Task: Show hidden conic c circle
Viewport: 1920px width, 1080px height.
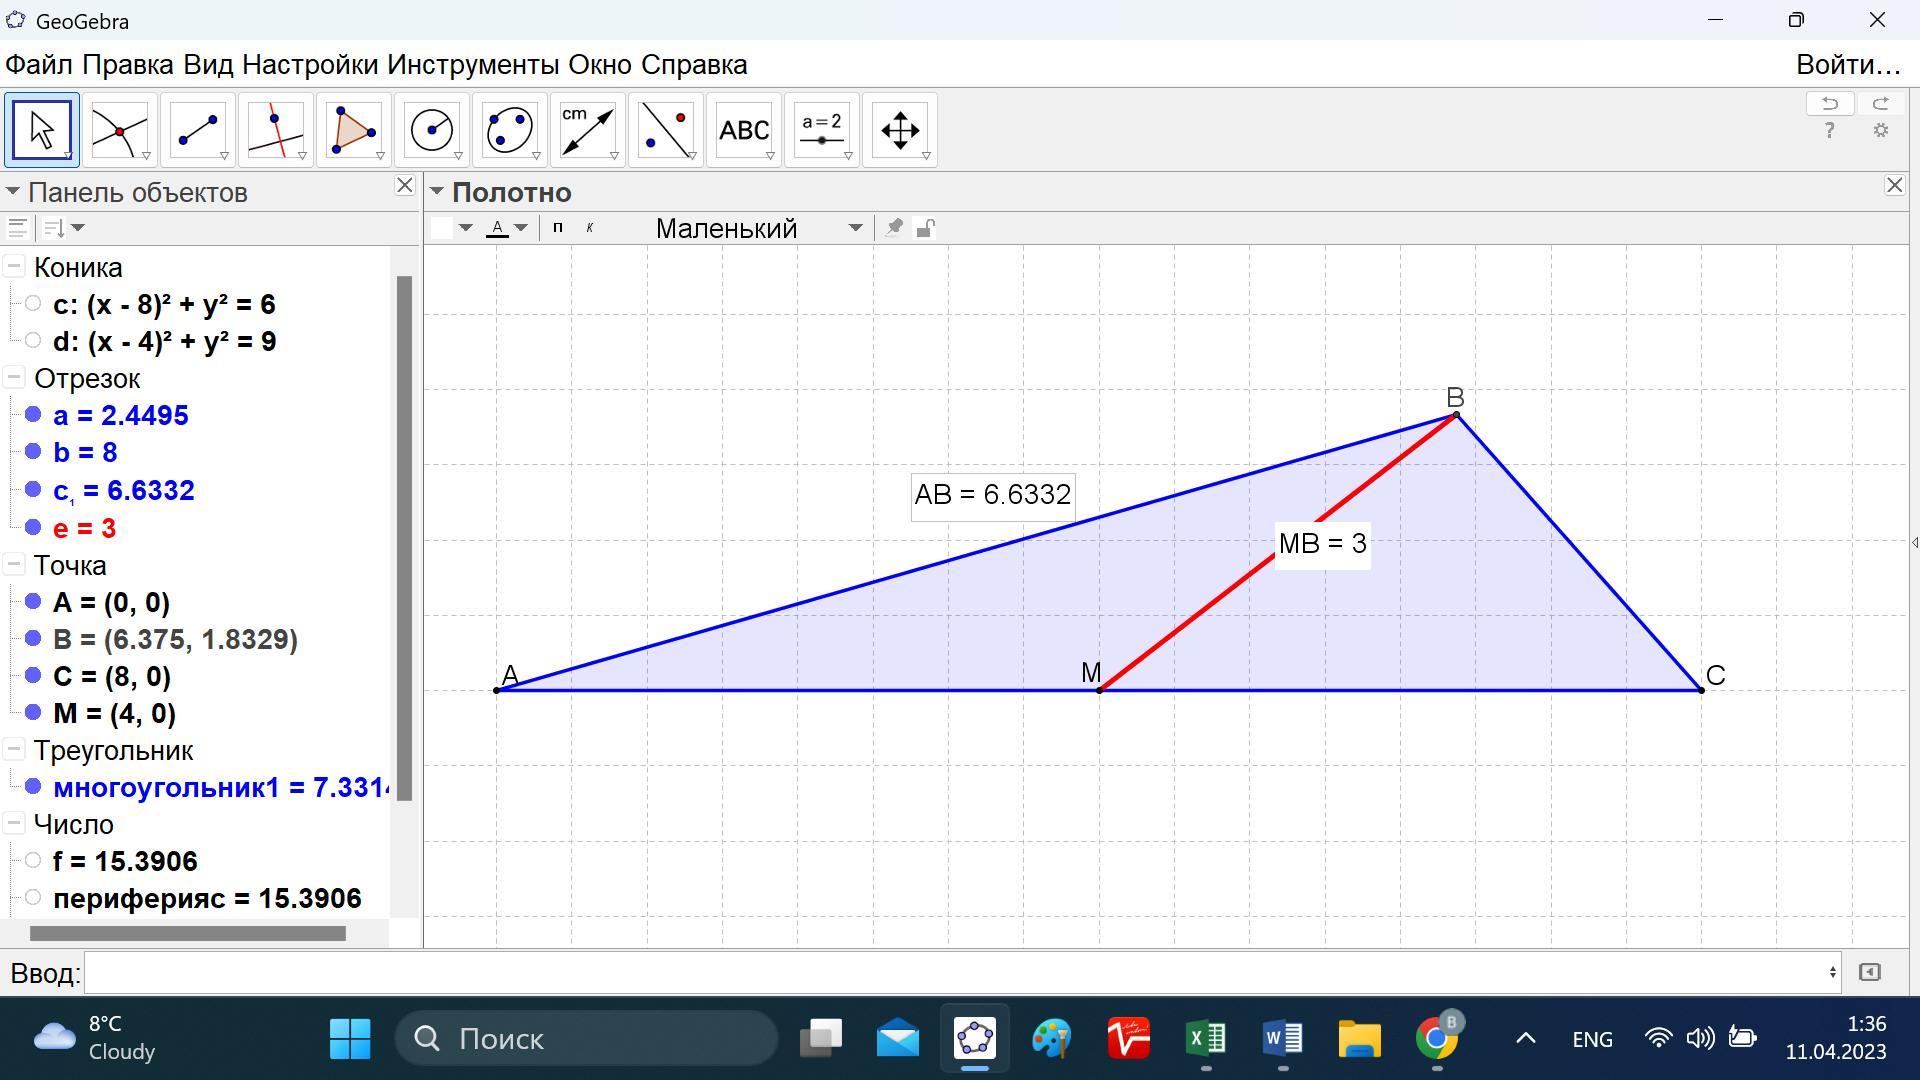Action: click(x=33, y=304)
